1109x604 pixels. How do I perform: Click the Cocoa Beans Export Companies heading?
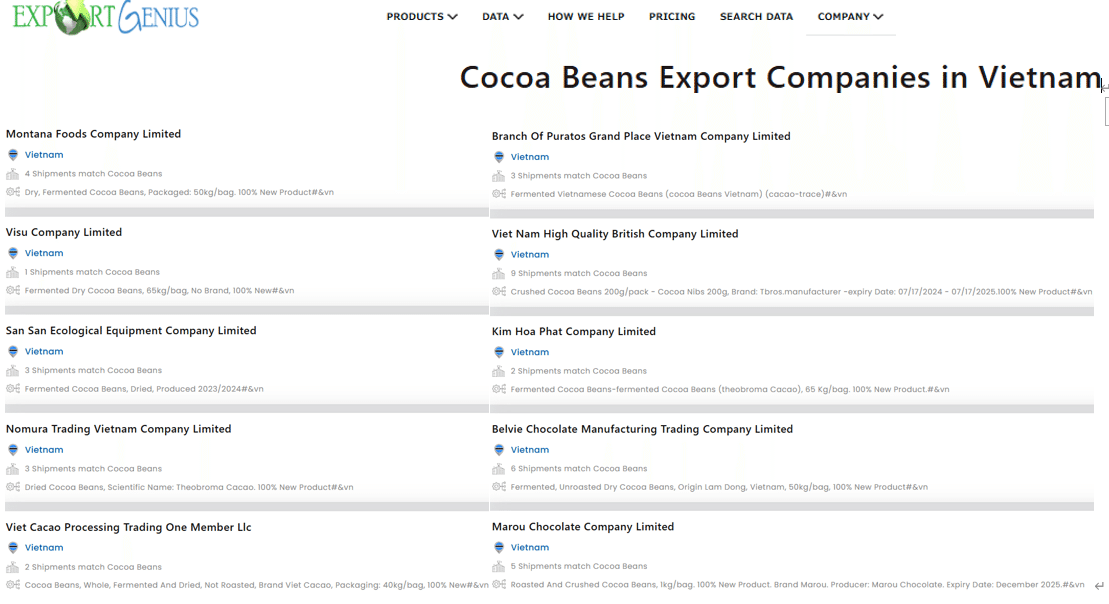pyautogui.click(x=780, y=78)
